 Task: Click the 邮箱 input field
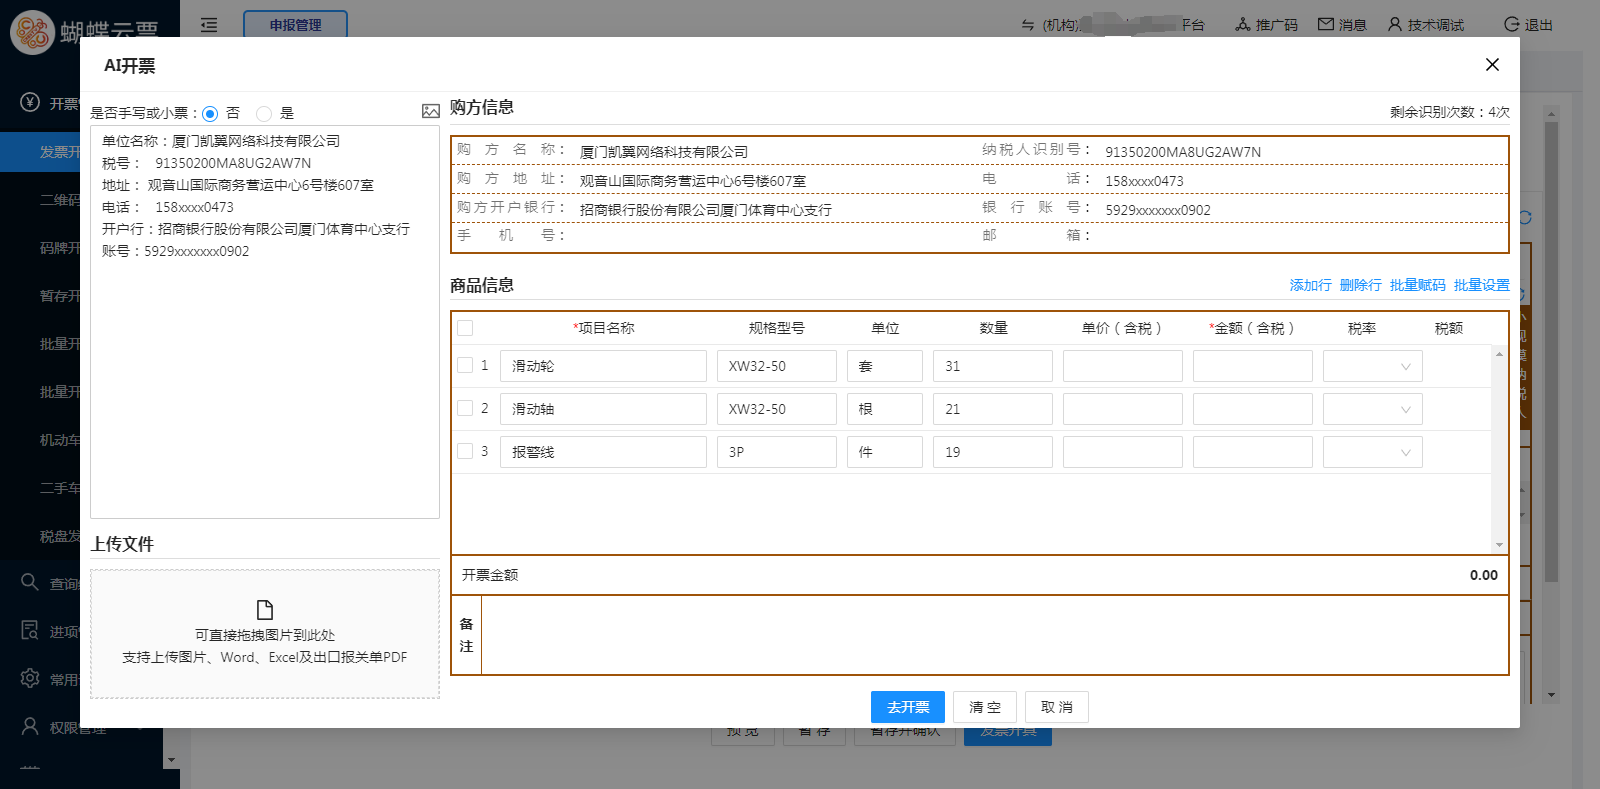[1303, 236]
